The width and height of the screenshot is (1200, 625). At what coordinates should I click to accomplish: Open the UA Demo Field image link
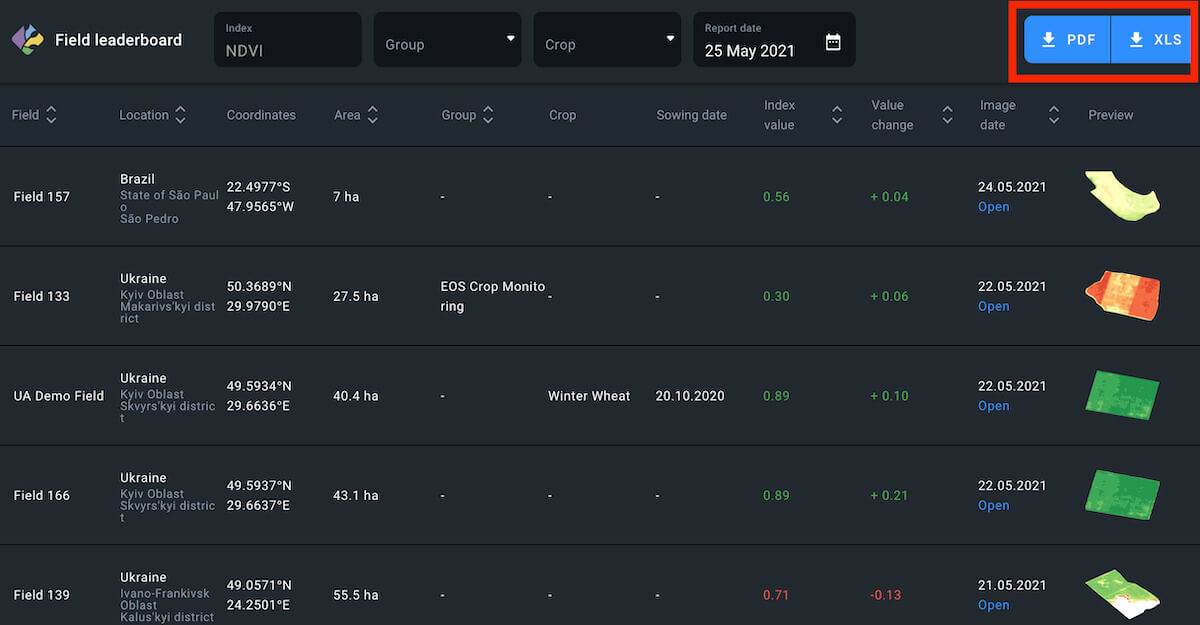tap(993, 406)
